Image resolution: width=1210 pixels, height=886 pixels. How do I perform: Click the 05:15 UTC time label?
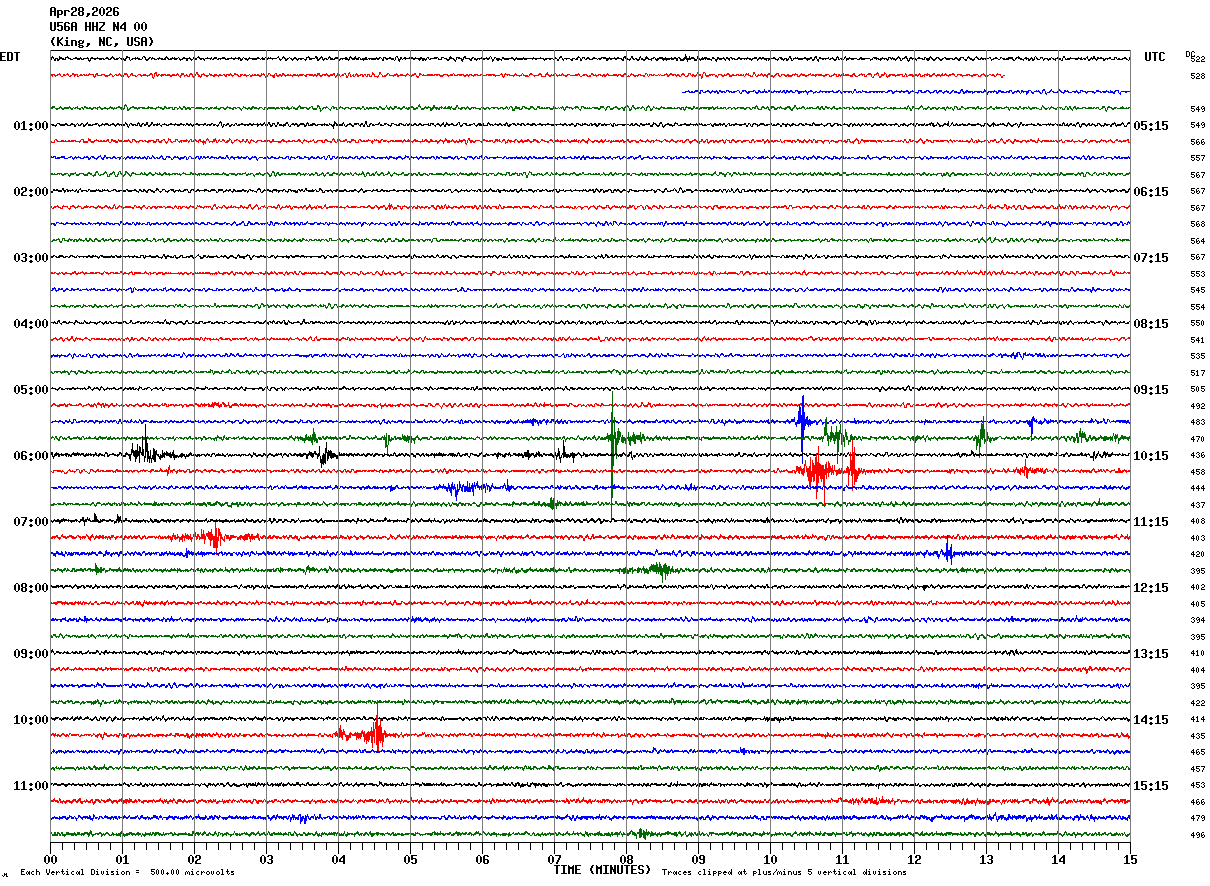coord(1151,126)
